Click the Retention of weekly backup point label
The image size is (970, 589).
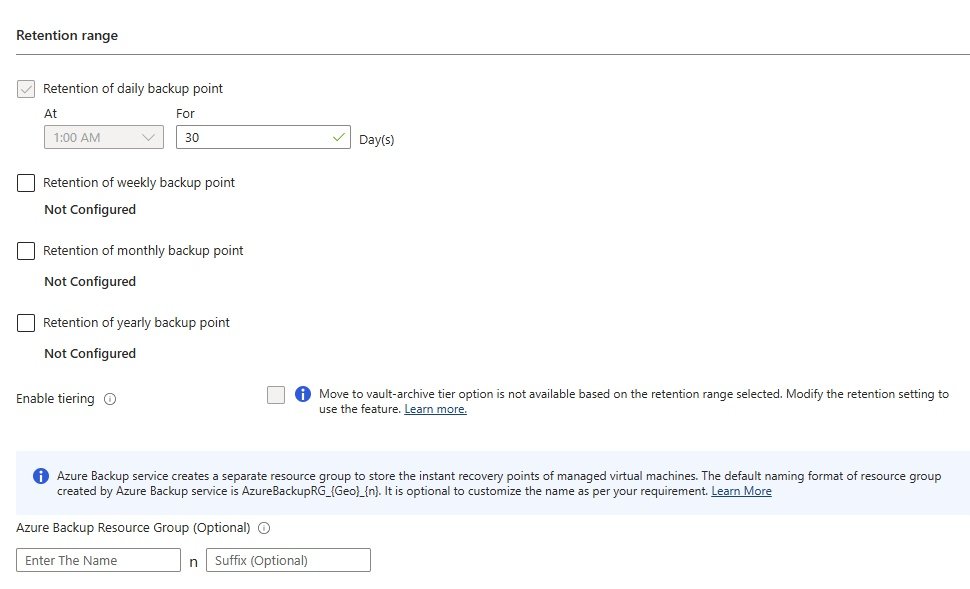(x=139, y=183)
